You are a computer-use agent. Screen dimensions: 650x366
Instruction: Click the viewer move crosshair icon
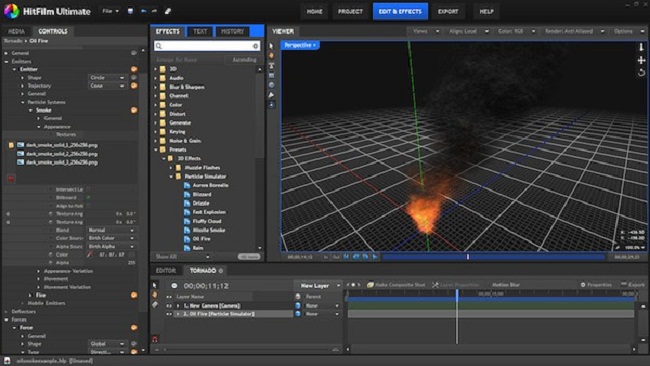(641, 60)
